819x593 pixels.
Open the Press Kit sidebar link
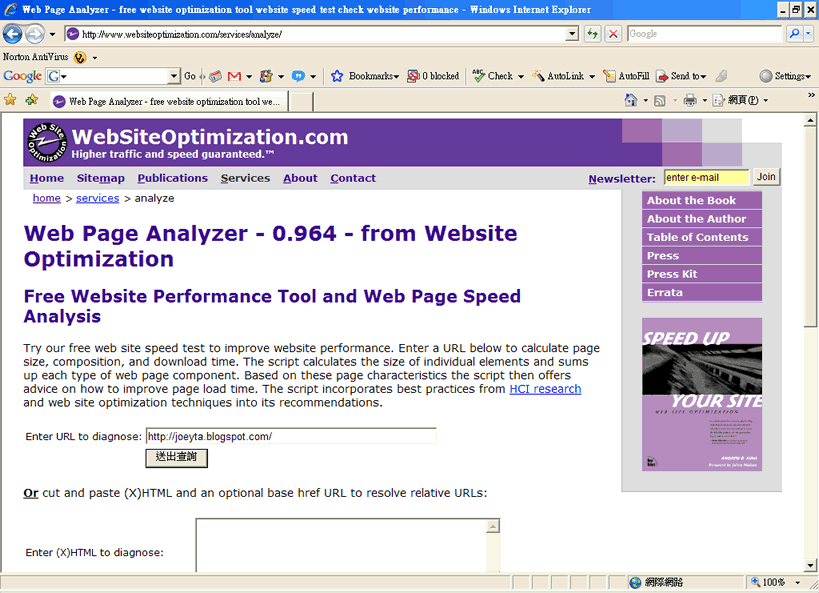tap(701, 274)
